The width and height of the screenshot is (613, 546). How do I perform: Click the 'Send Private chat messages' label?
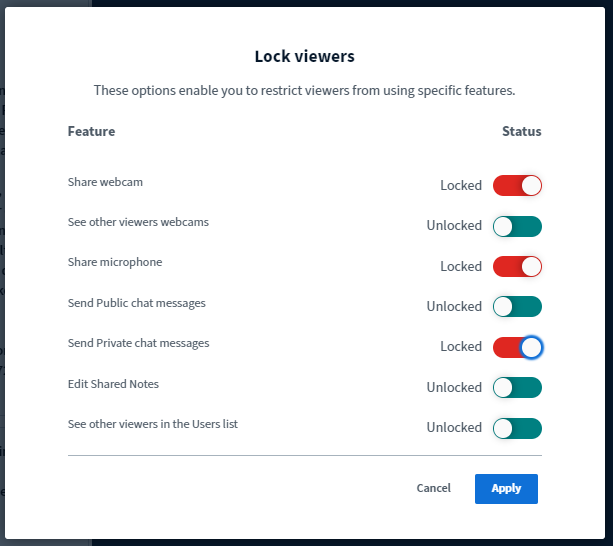138,343
